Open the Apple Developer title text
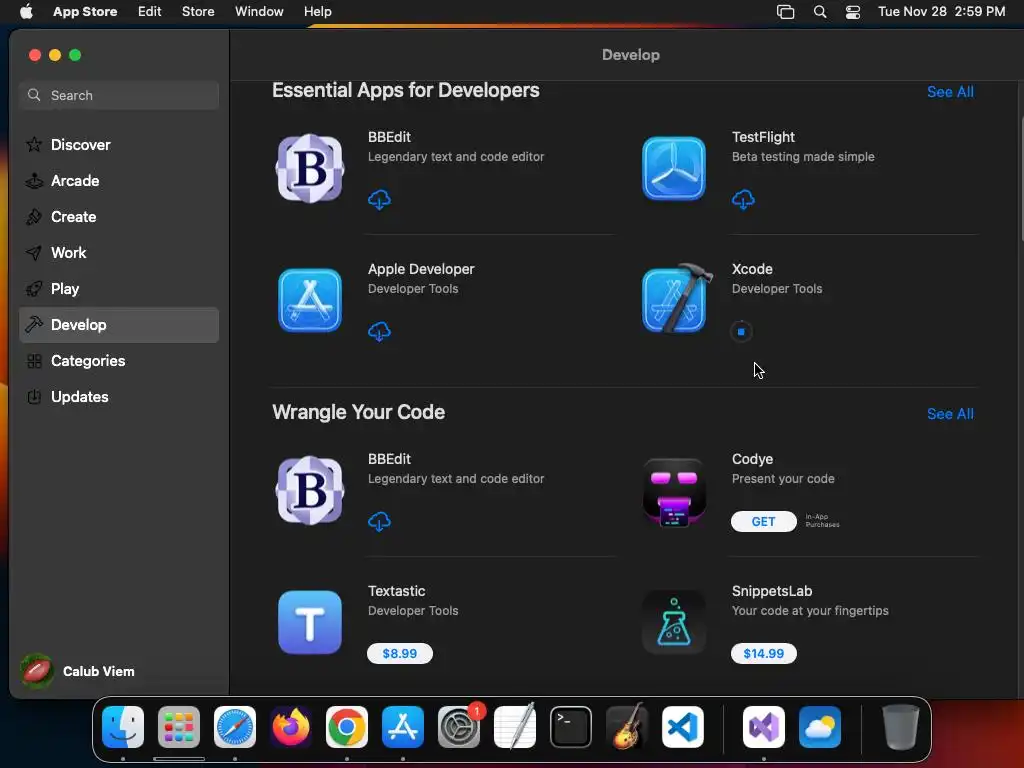 tap(421, 269)
